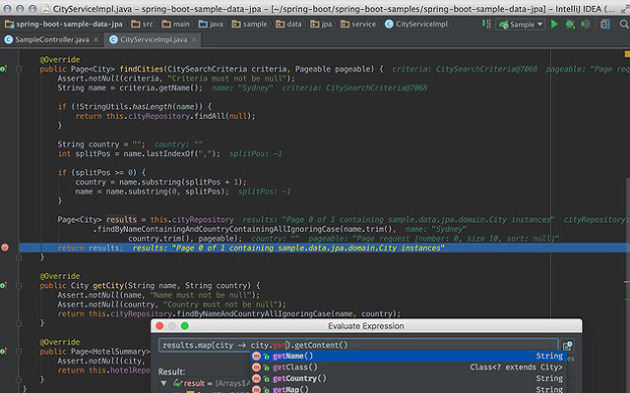630x393 pixels.
Task: Click the override gutter icon beside Page<HotelSummary>
Action: pos(4,351)
